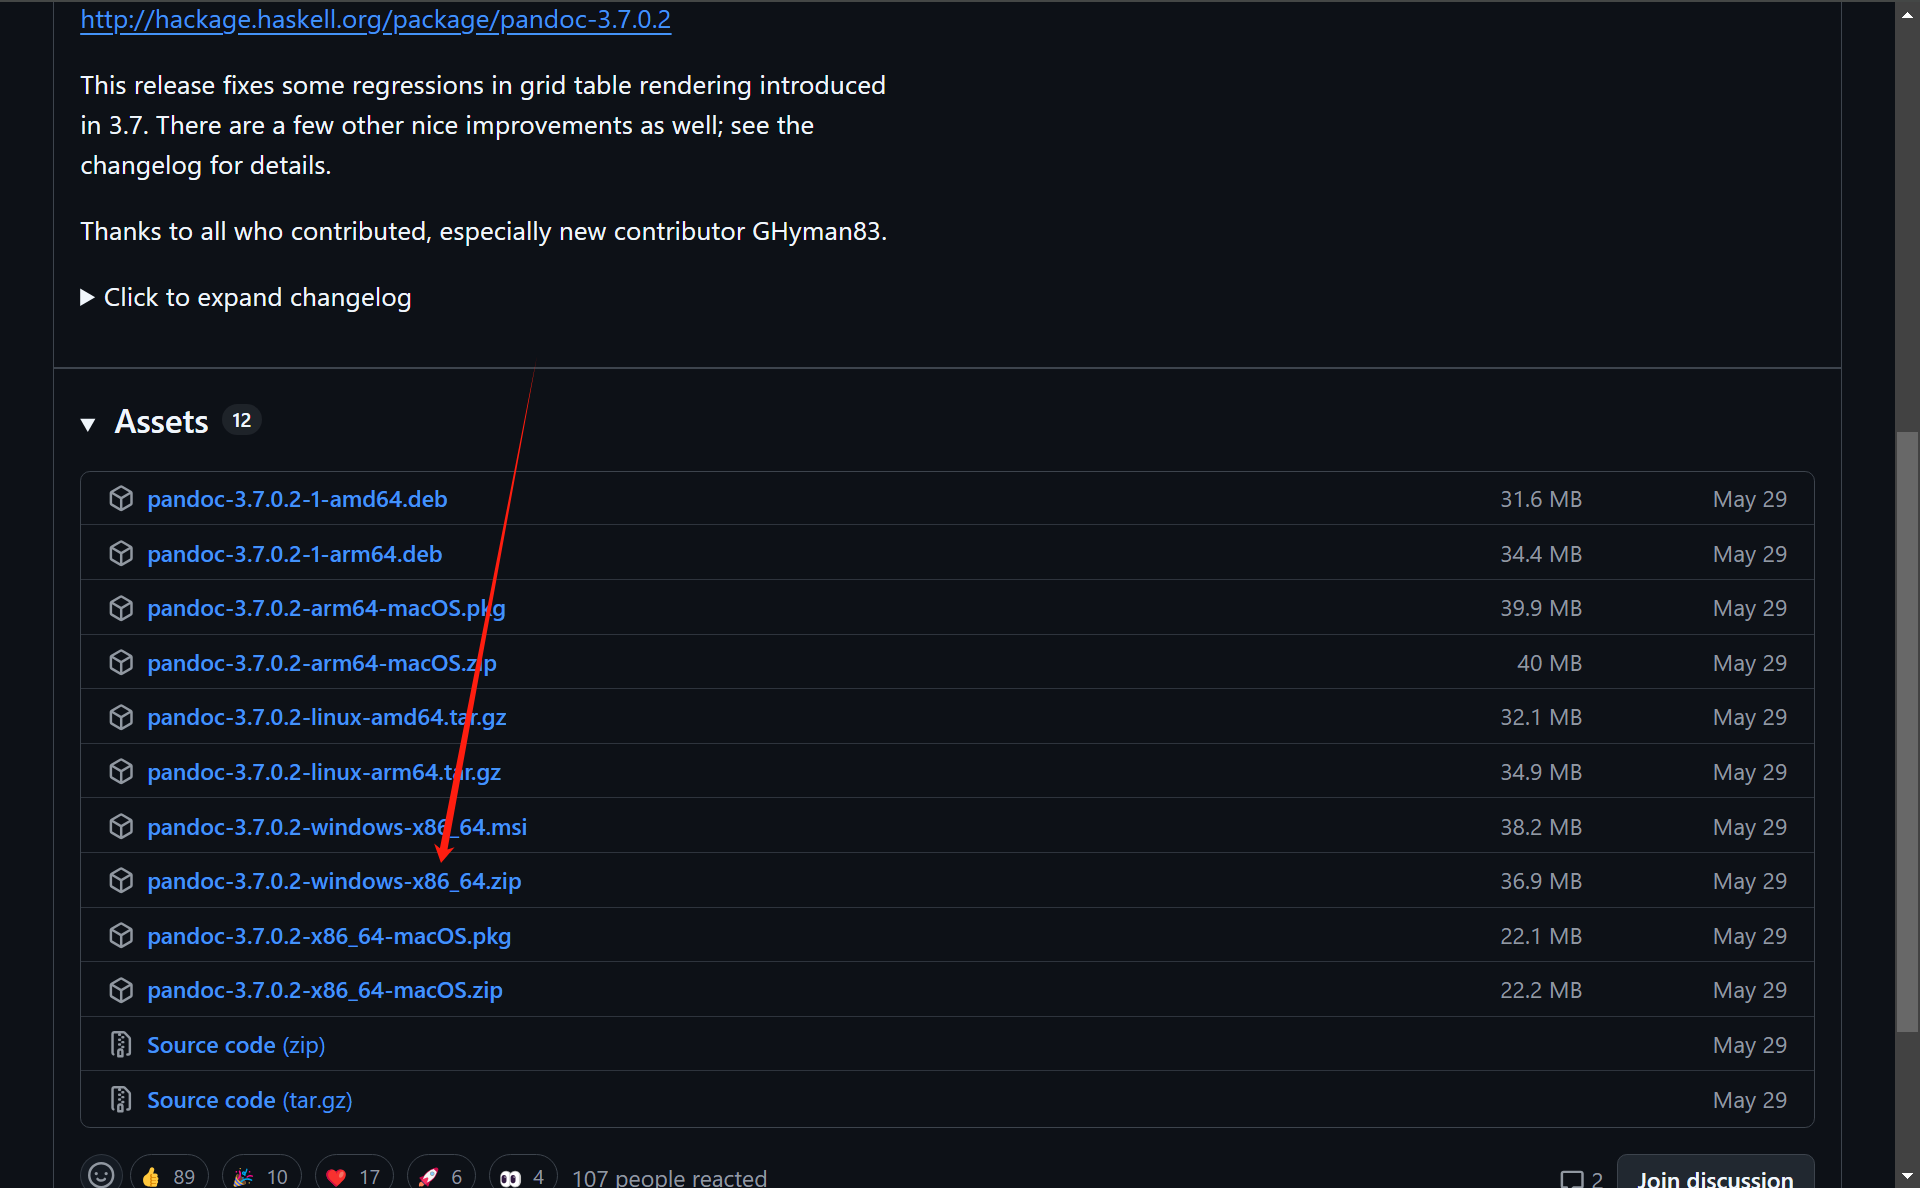Click package icon beside x86_64-macOS.zip asset
1920x1188 pixels.
point(121,990)
